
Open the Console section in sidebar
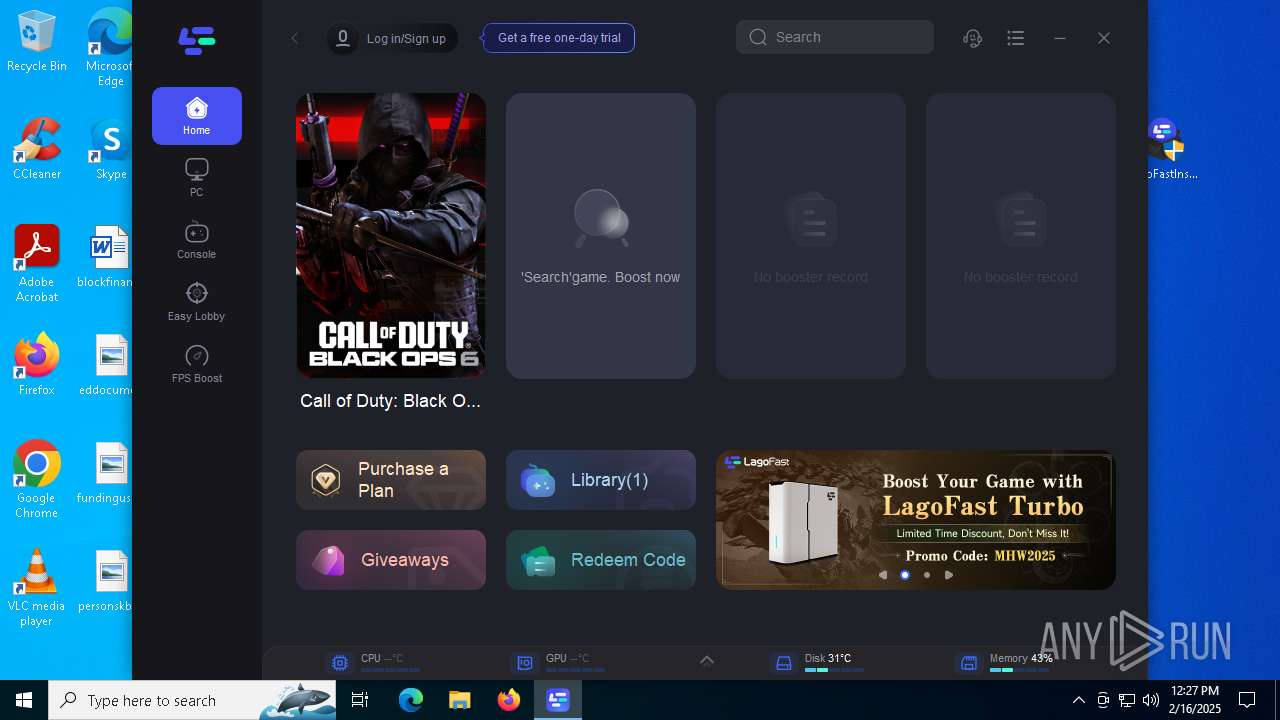[x=197, y=240]
